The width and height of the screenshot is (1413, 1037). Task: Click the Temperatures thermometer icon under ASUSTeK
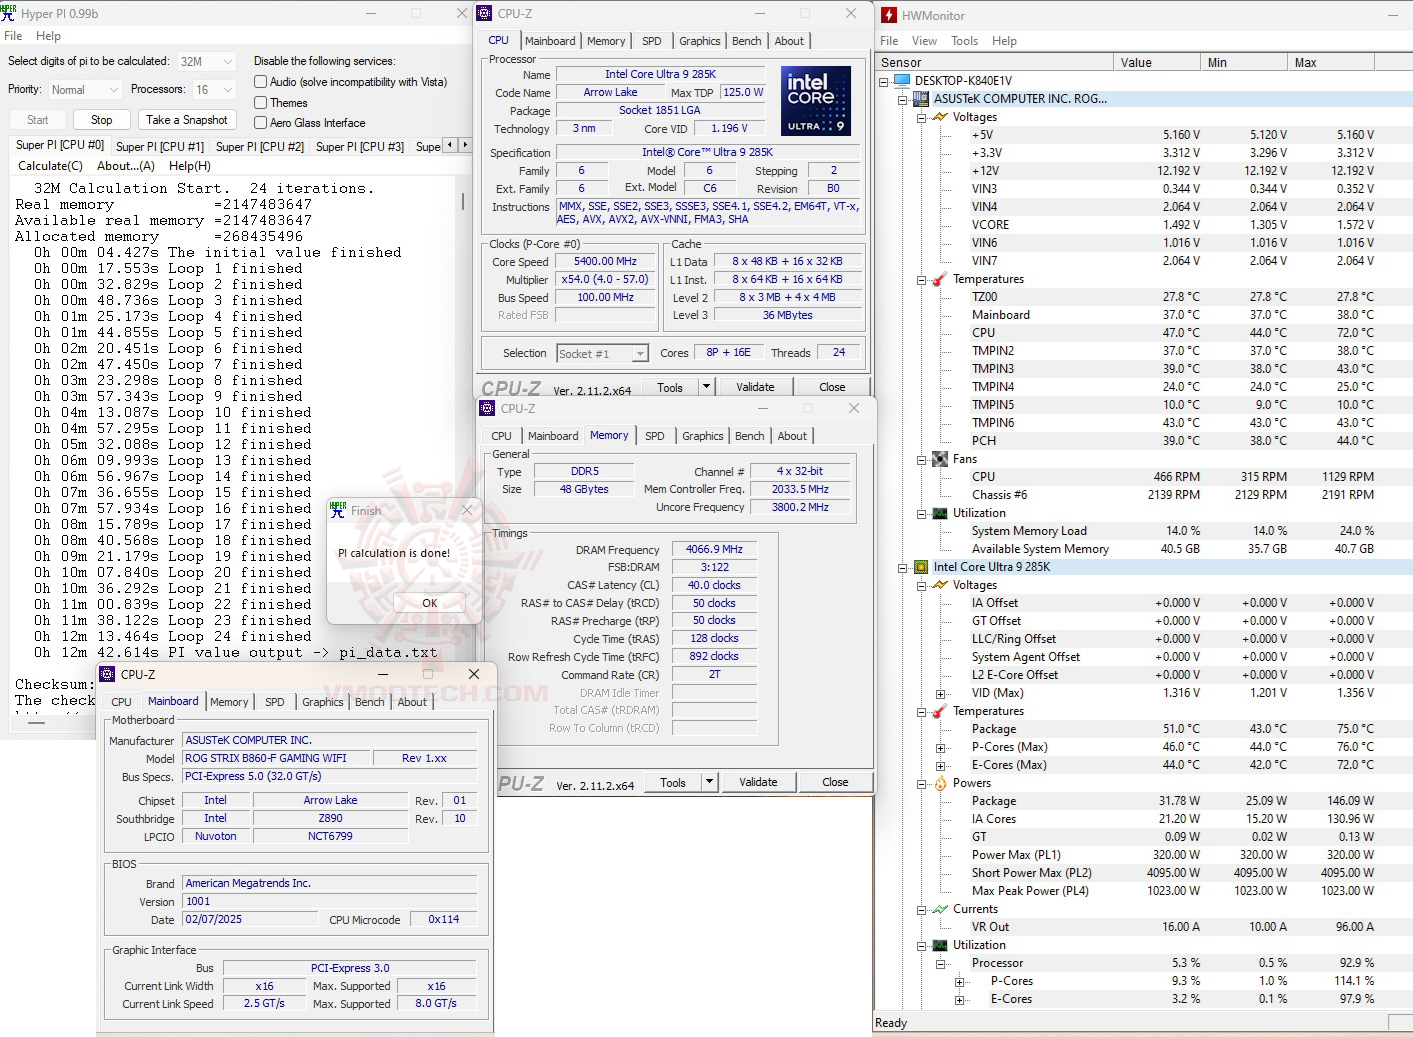click(940, 279)
